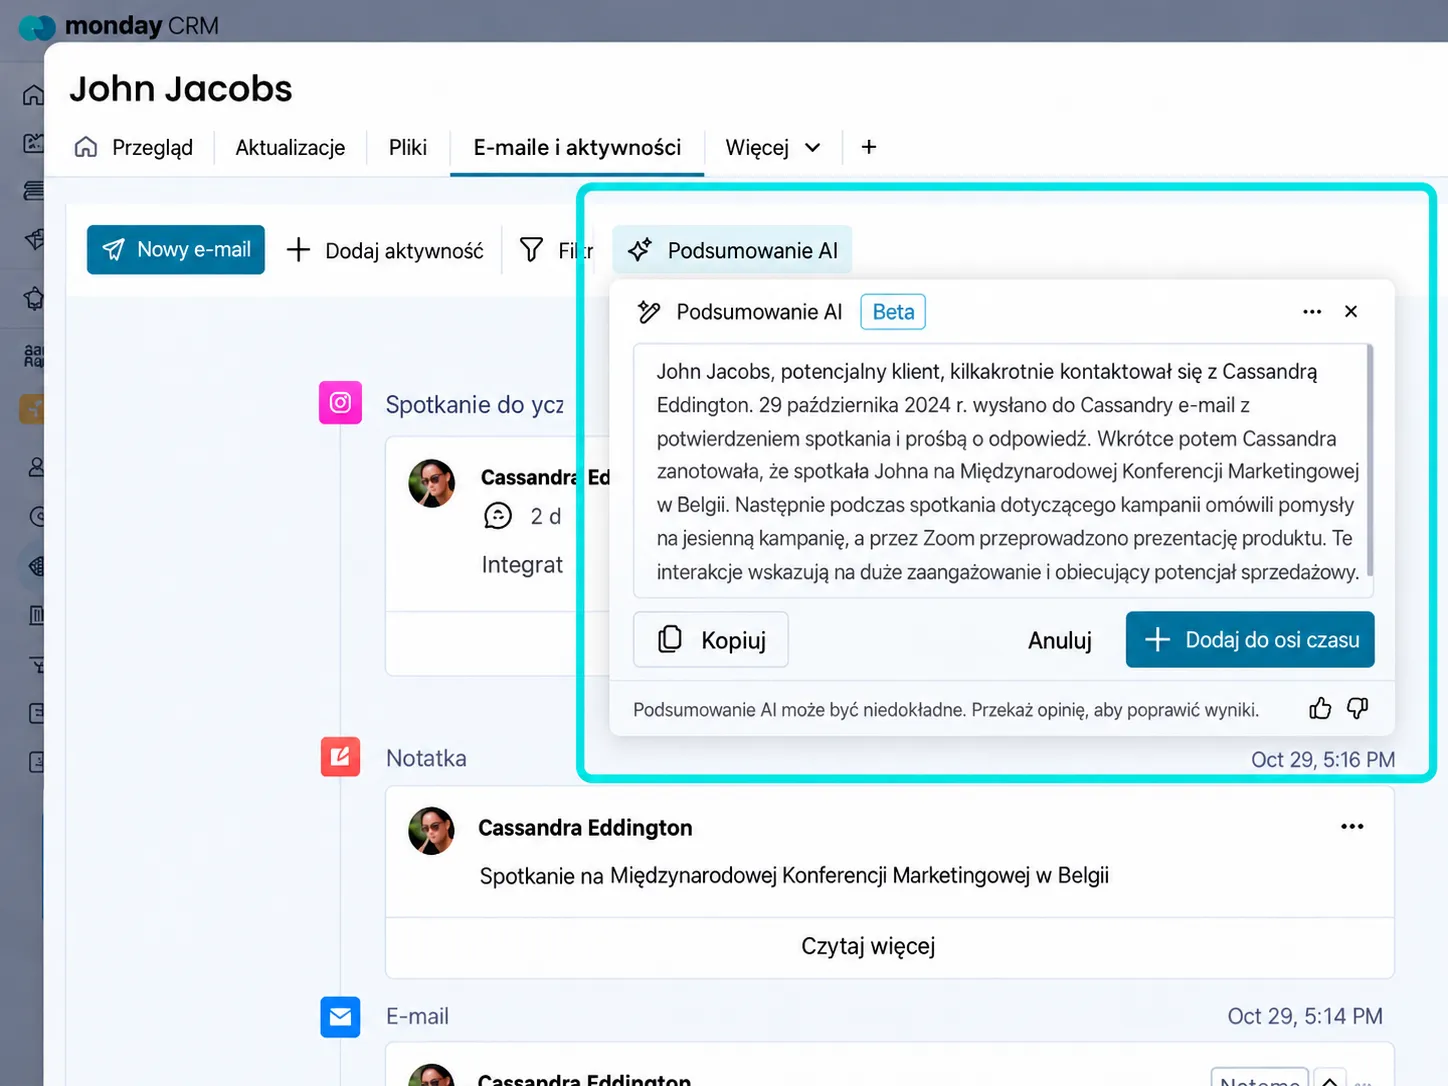Click Cassandra Eddington's avatar in the Notatka card

click(x=431, y=831)
